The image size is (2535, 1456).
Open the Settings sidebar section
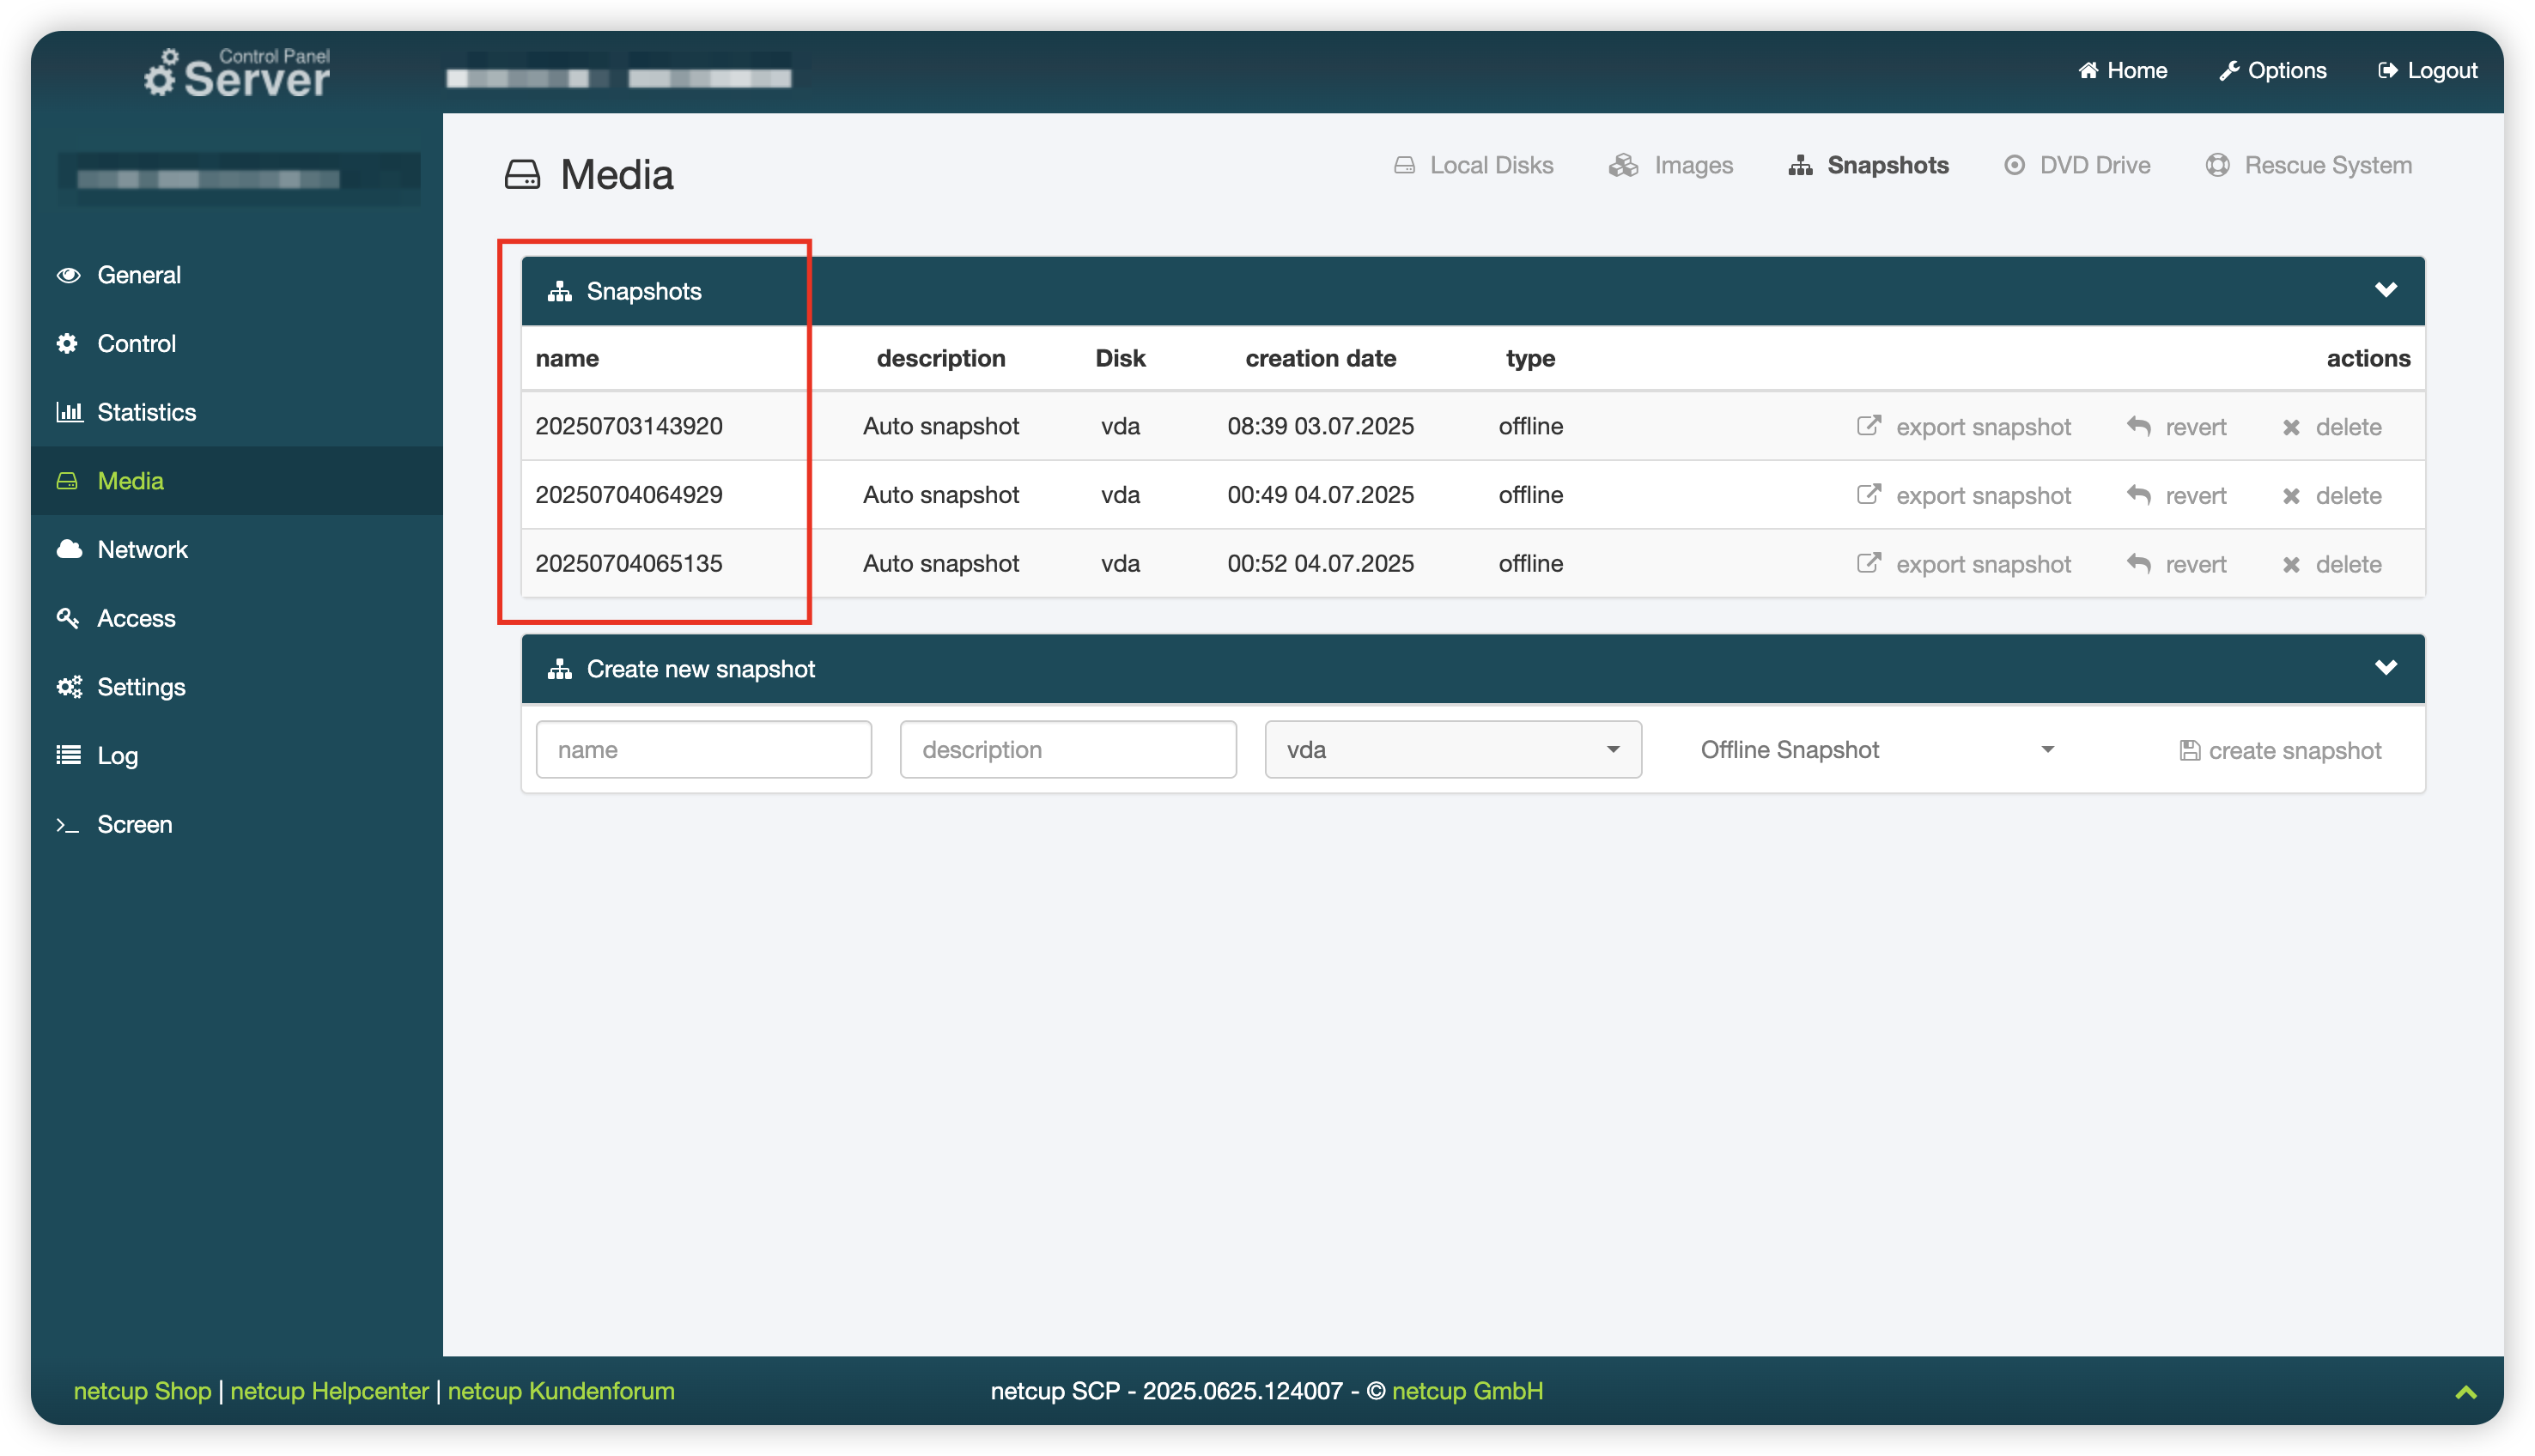tap(141, 687)
